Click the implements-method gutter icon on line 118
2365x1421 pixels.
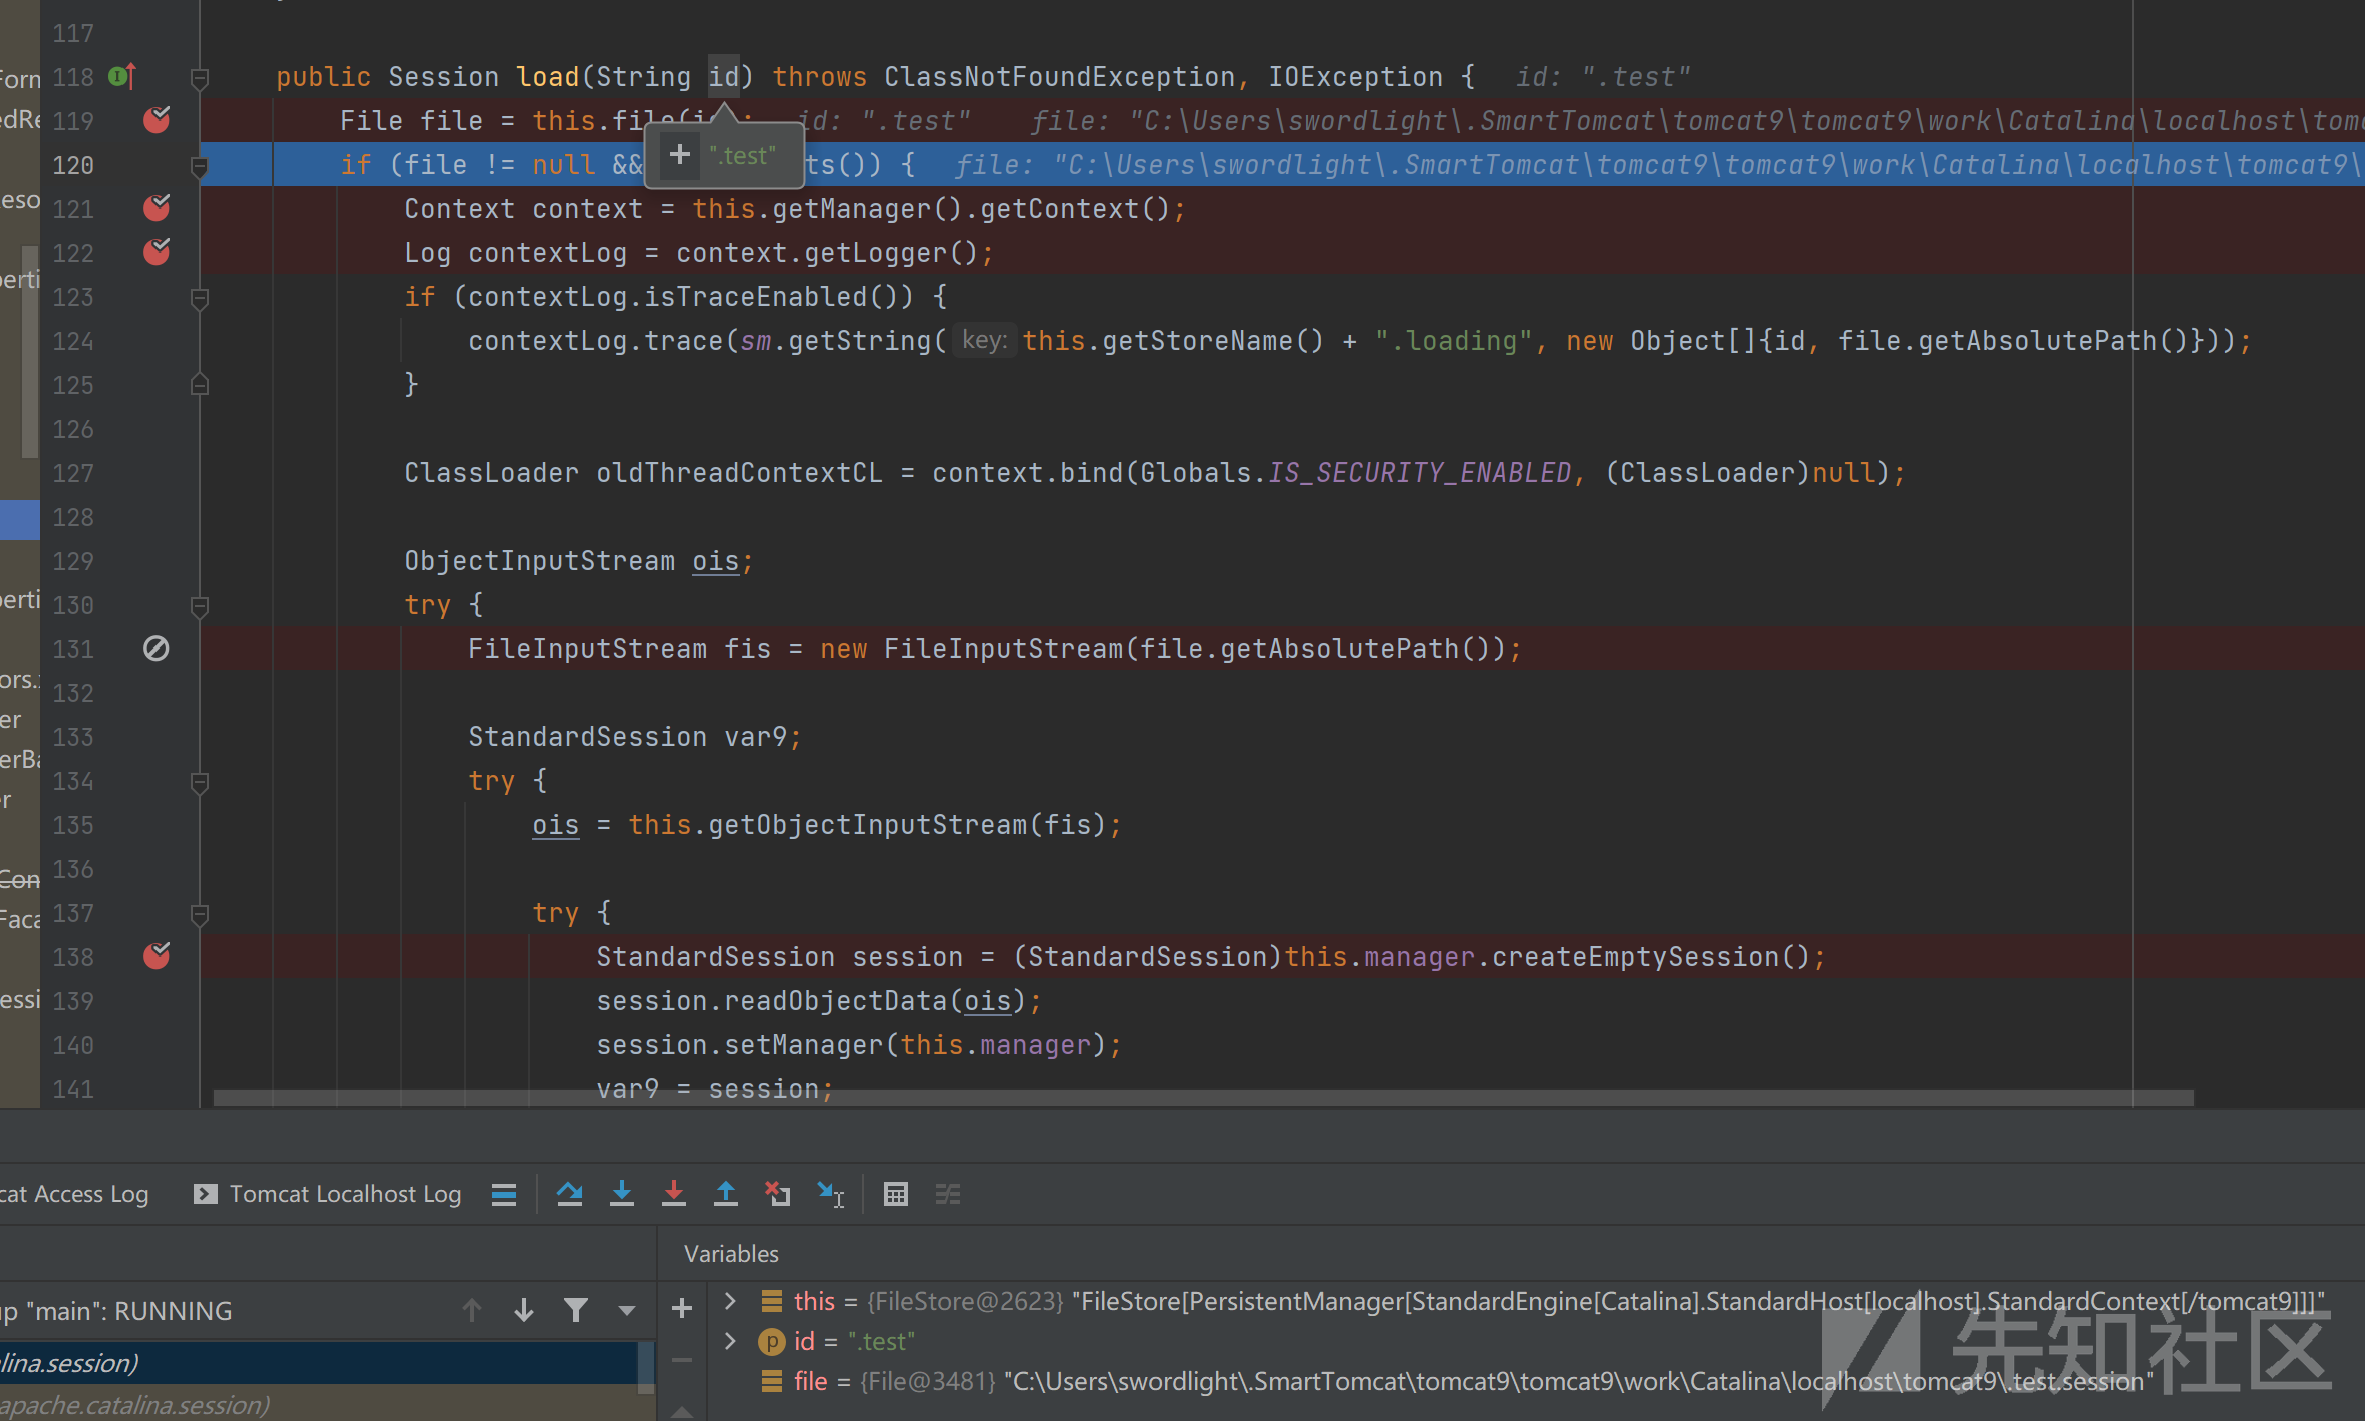coord(121,76)
